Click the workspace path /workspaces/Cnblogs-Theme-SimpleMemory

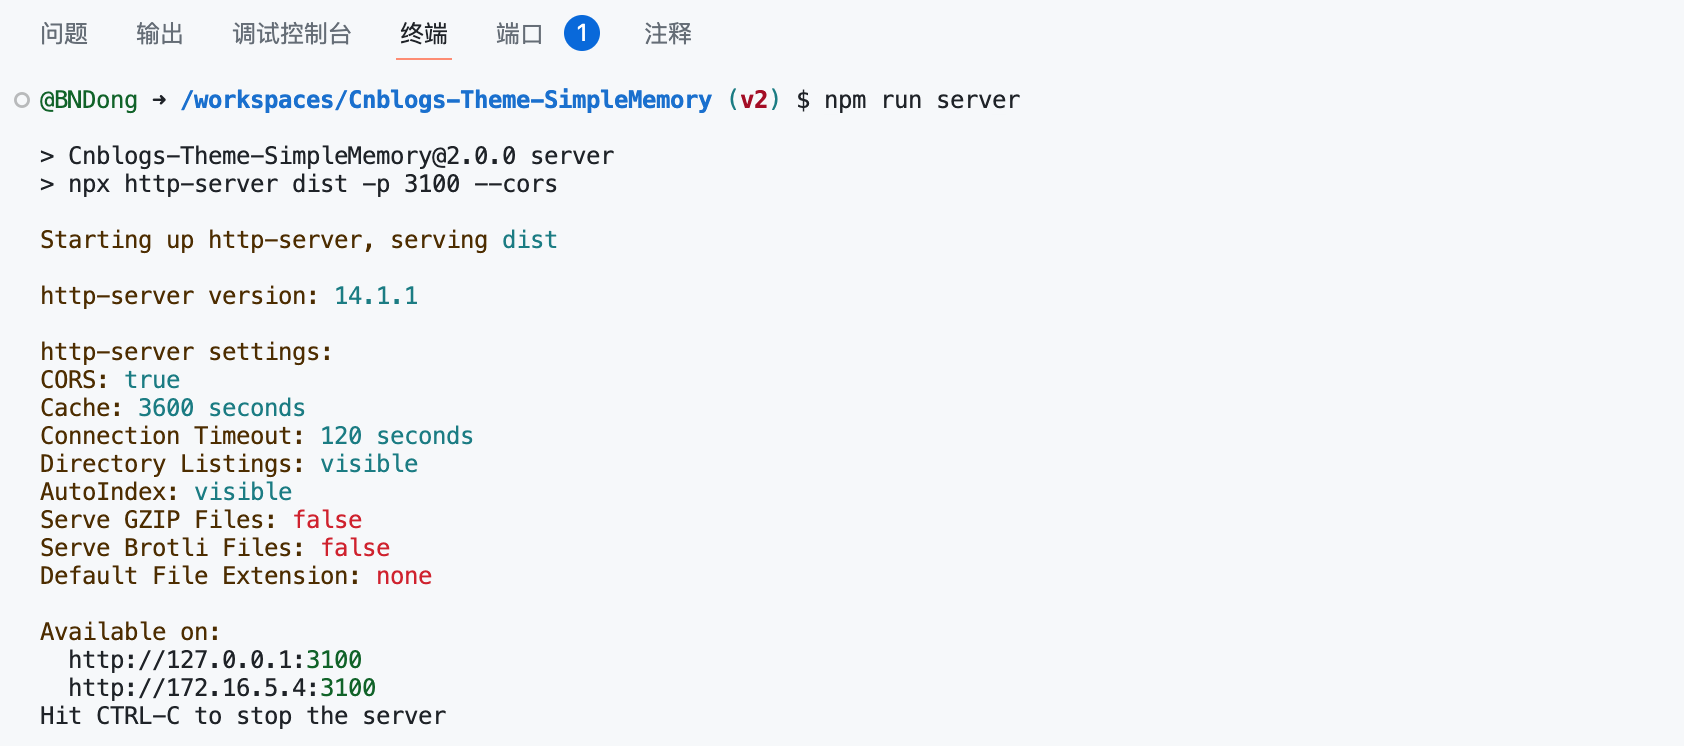coord(446,100)
